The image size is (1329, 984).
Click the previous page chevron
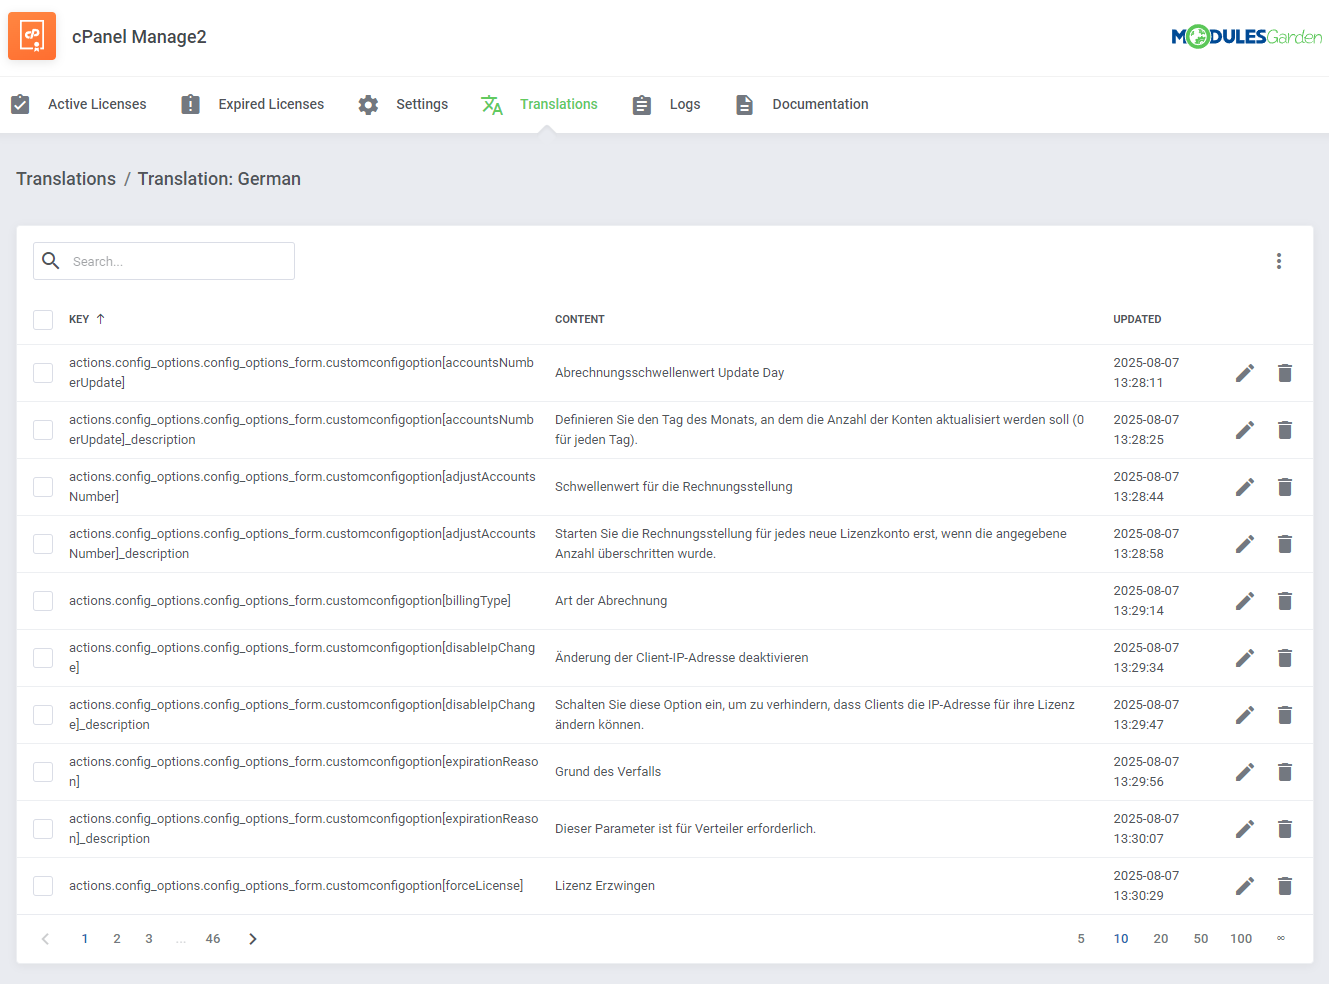click(45, 938)
